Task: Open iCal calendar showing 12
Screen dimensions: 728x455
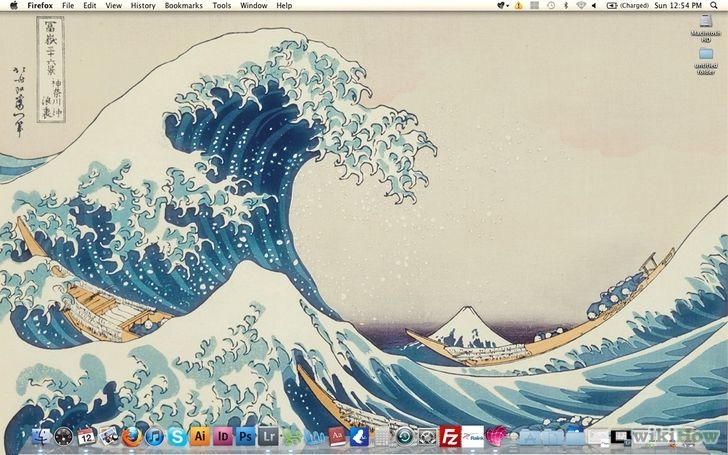Action: (86, 436)
